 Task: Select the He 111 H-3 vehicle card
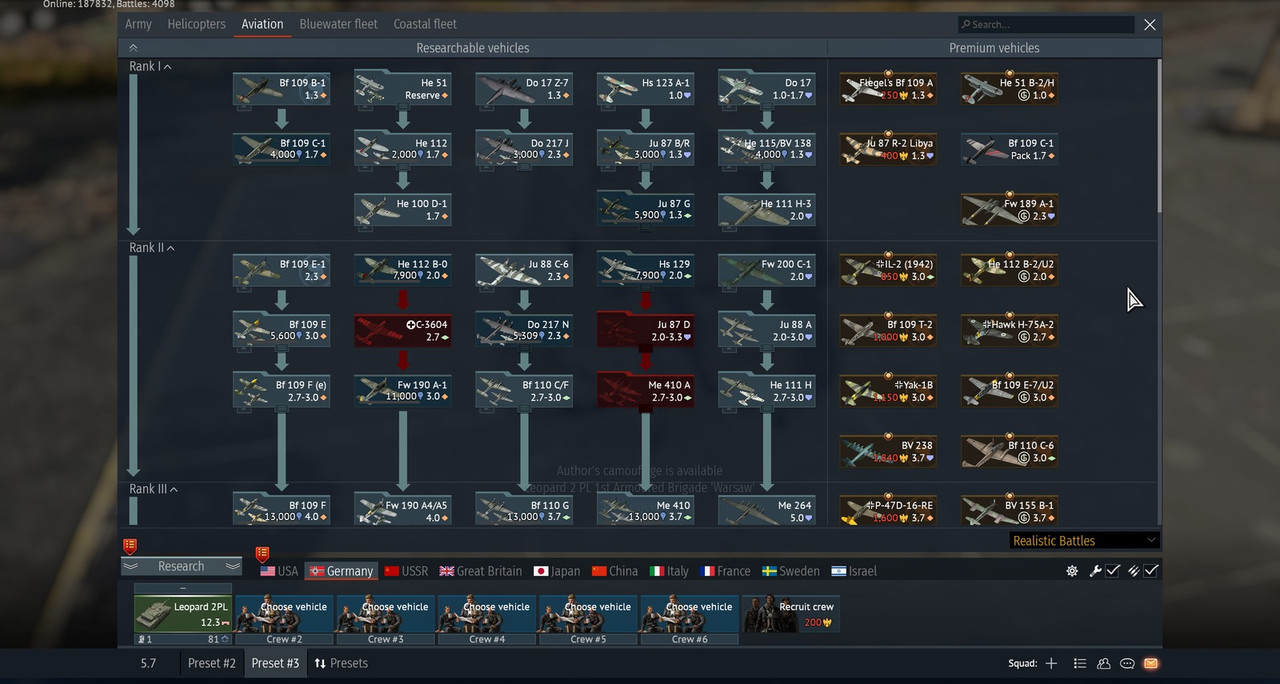(x=766, y=209)
